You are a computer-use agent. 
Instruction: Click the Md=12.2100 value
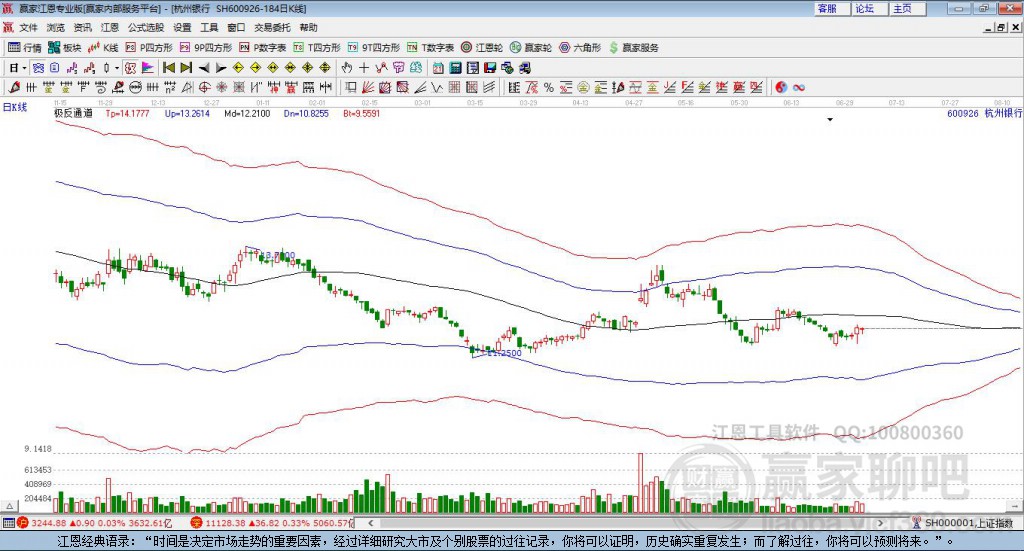[247, 114]
